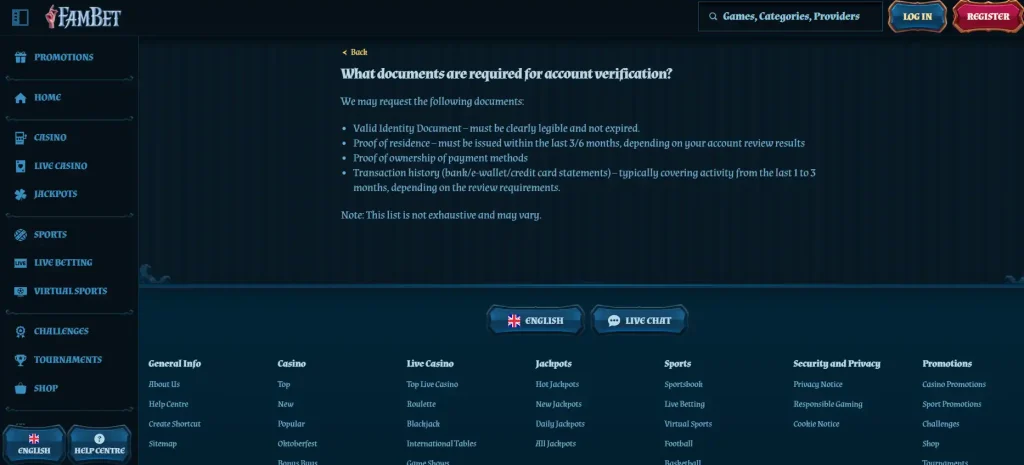Screen dimensions: 1024x465
Task: Click the Live Betting live icon
Action: [20, 263]
